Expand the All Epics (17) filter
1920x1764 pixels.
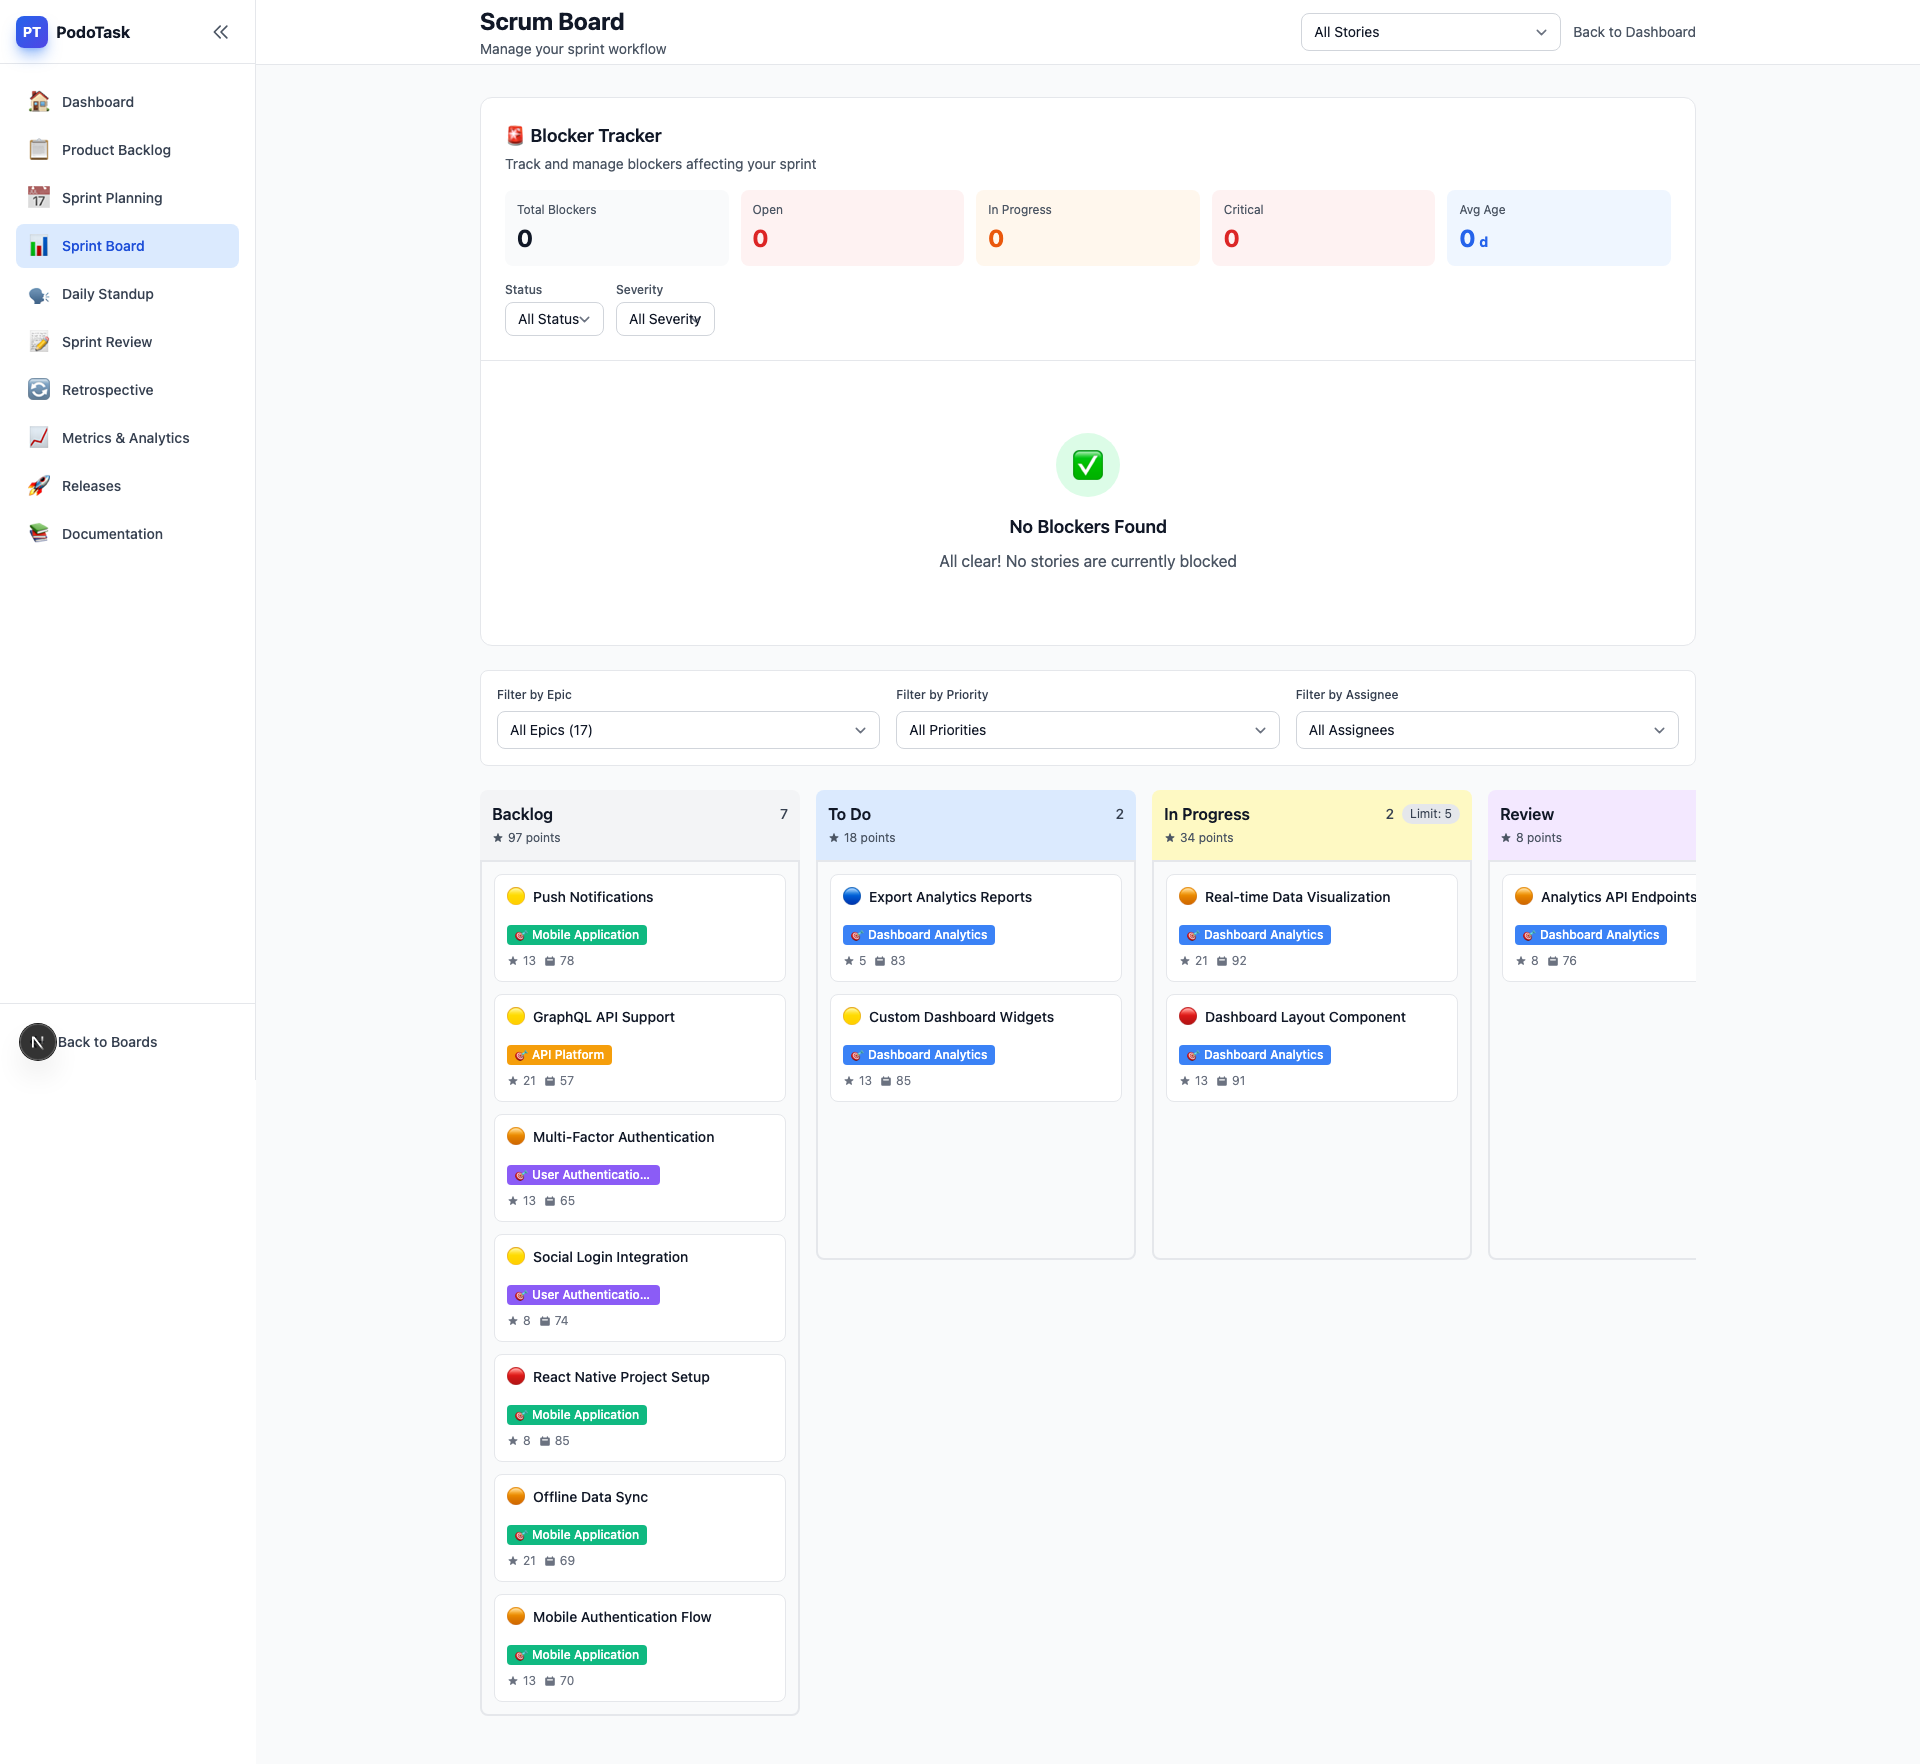tap(688, 730)
